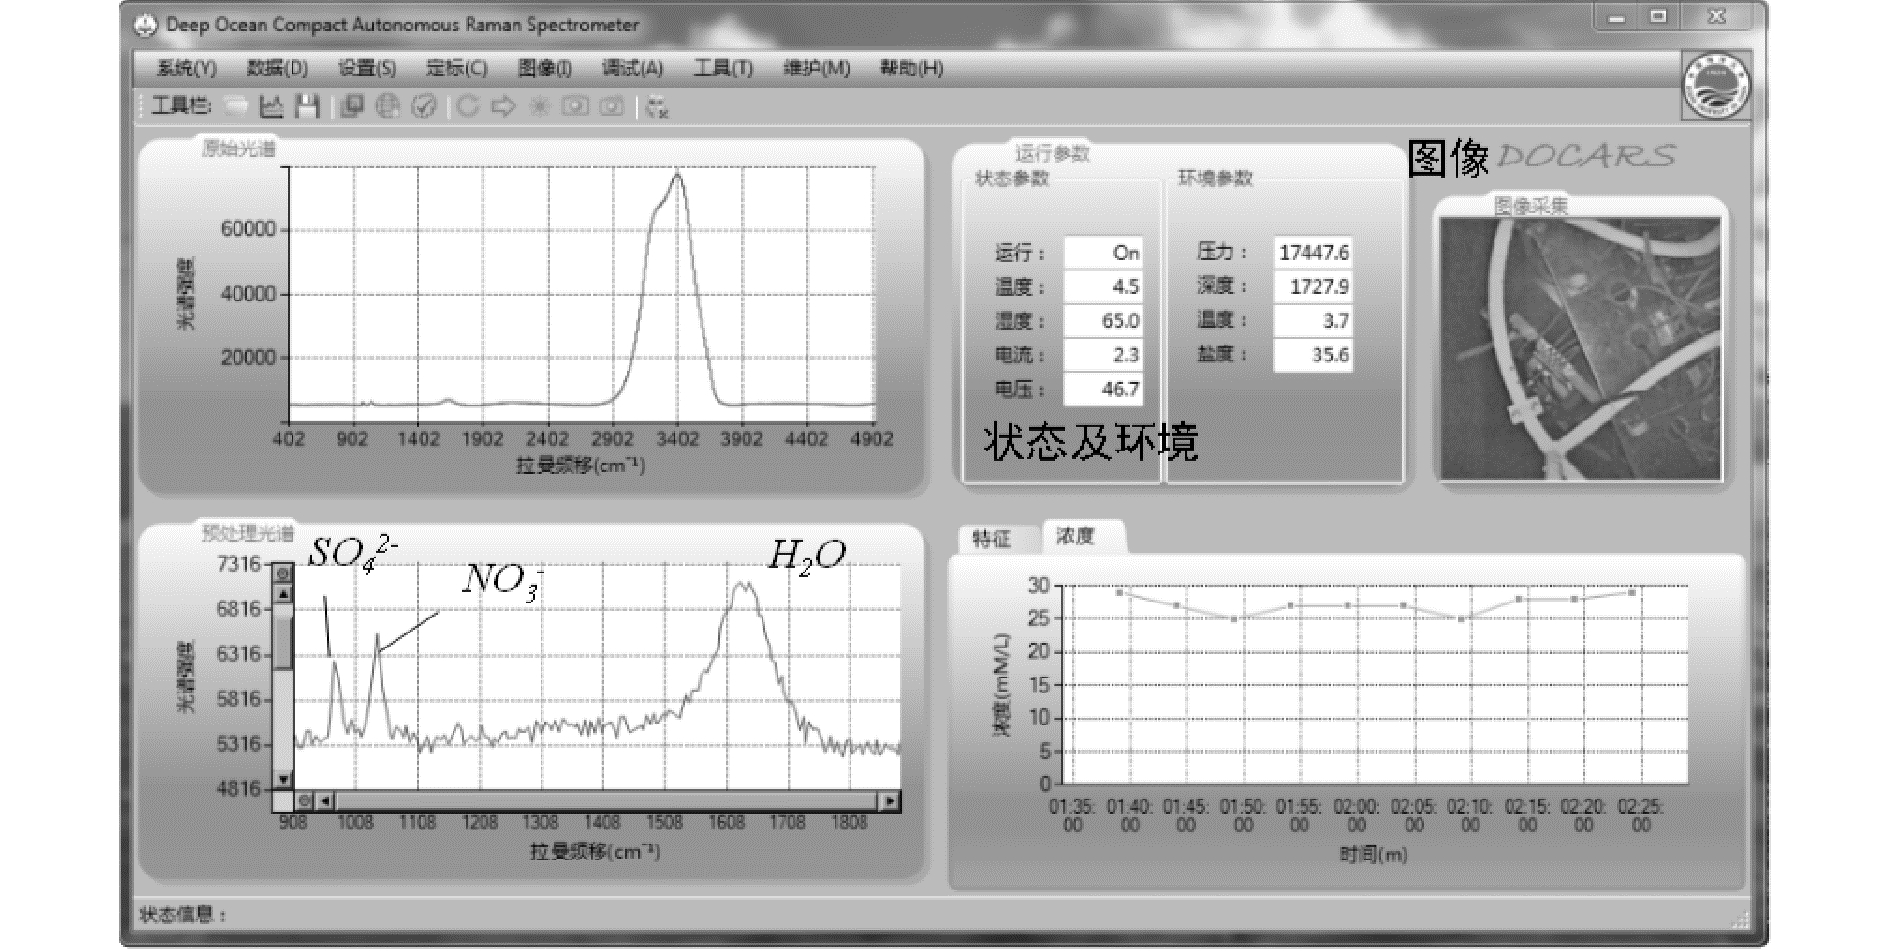Click the circular refresh toolbar icon
This screenshot has height=951, width=1889.
click(x=468, y=106)
